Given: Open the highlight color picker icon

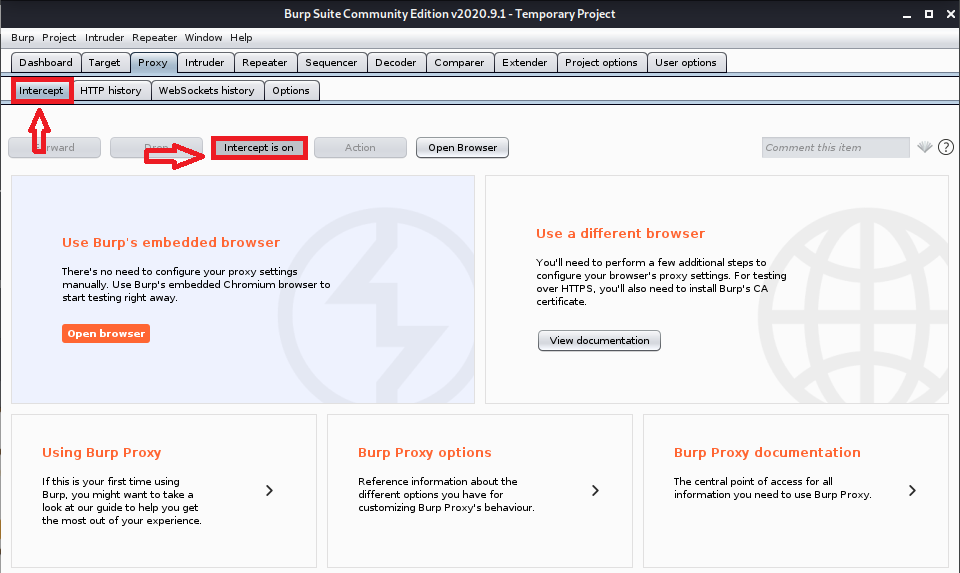Looking at the screenshot, I should 924,146.
